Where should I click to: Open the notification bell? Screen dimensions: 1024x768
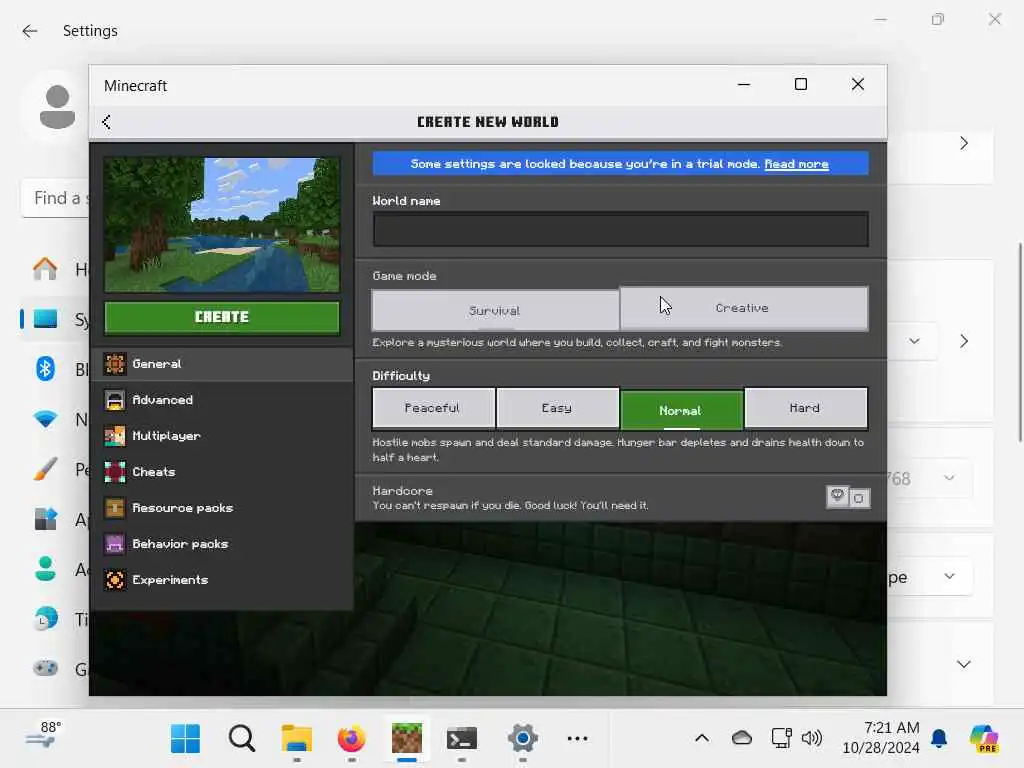939,738
